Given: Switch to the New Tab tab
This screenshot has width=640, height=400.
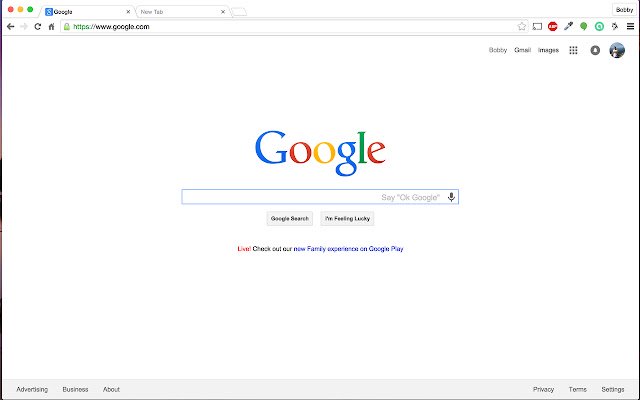Looking at the screenshot, I should pos(182,12).
